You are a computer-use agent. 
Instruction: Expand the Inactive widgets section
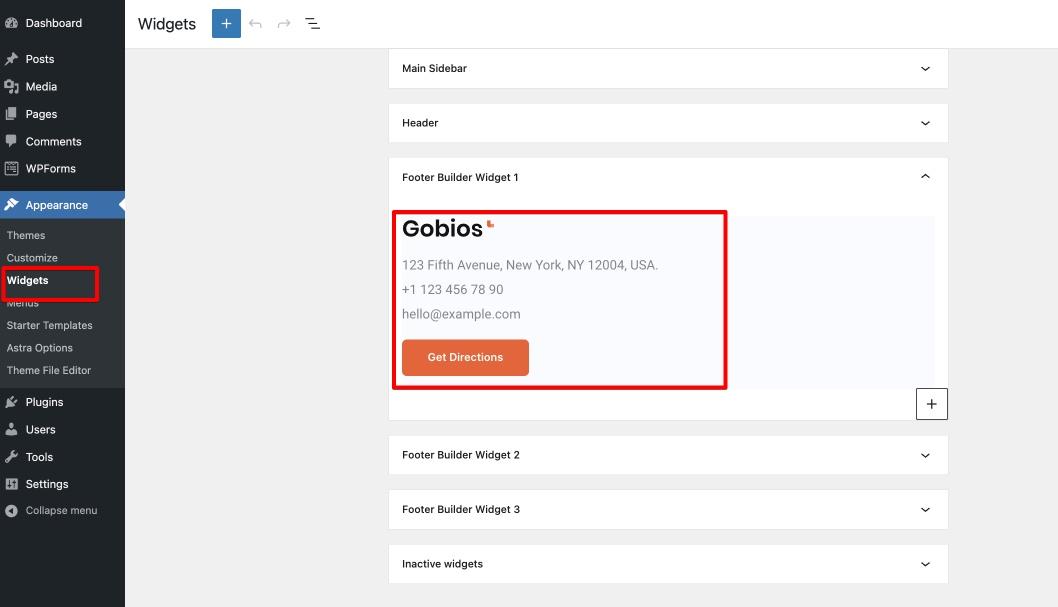click(925, 564)
